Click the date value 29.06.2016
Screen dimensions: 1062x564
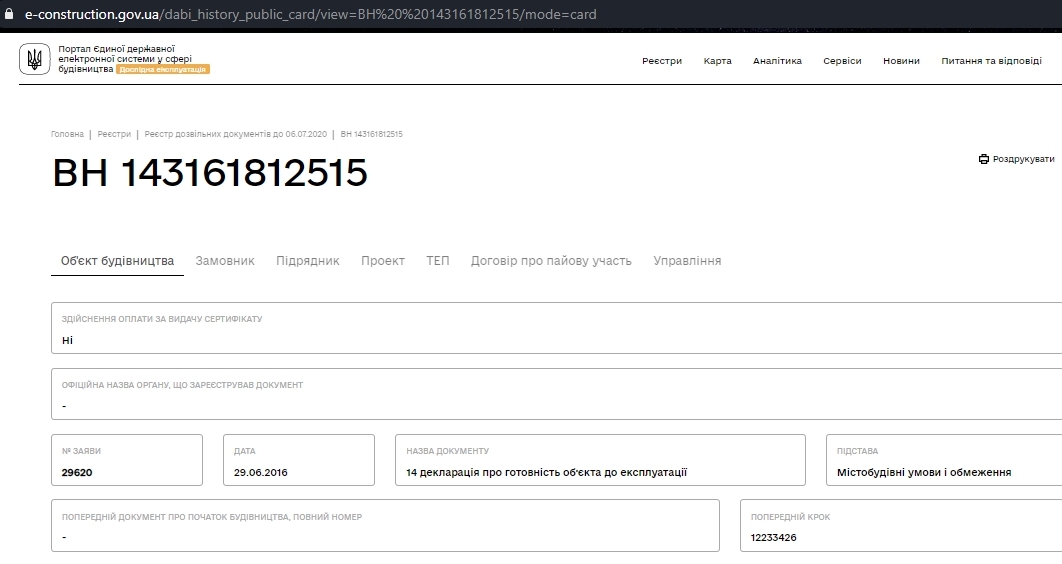pos(261,473)
